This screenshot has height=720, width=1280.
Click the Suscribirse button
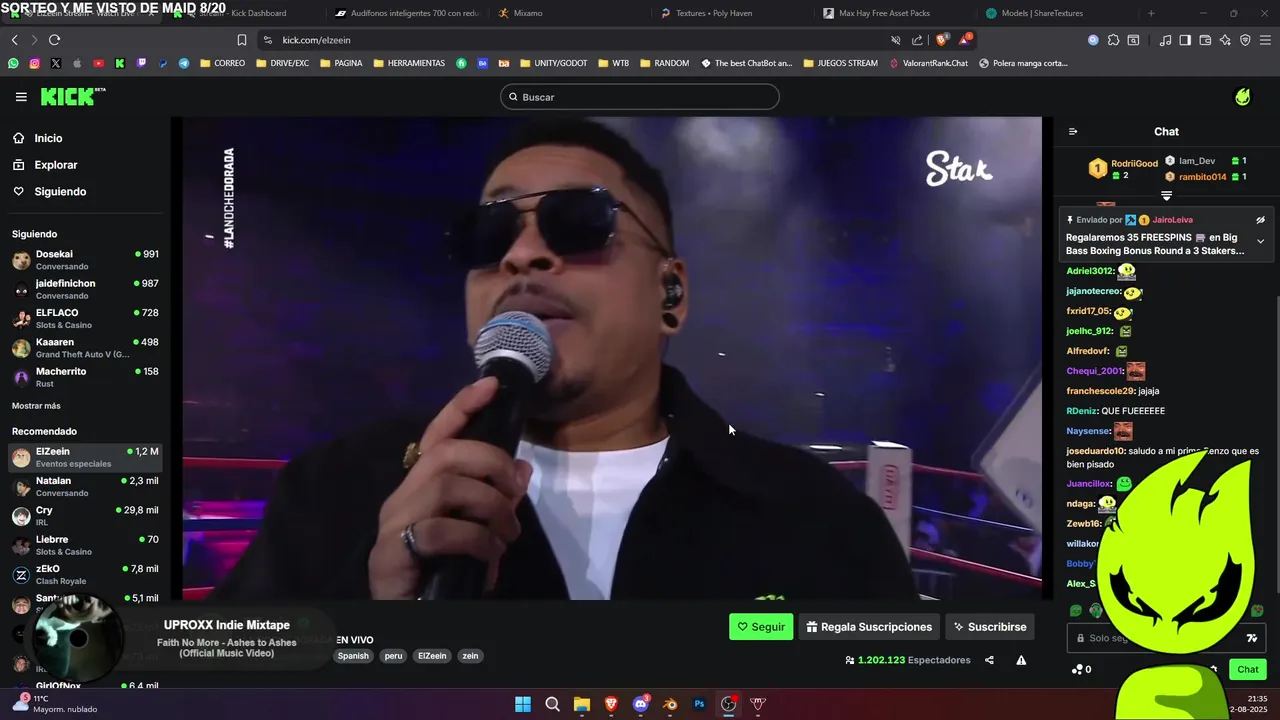click(x=990, y=627)
